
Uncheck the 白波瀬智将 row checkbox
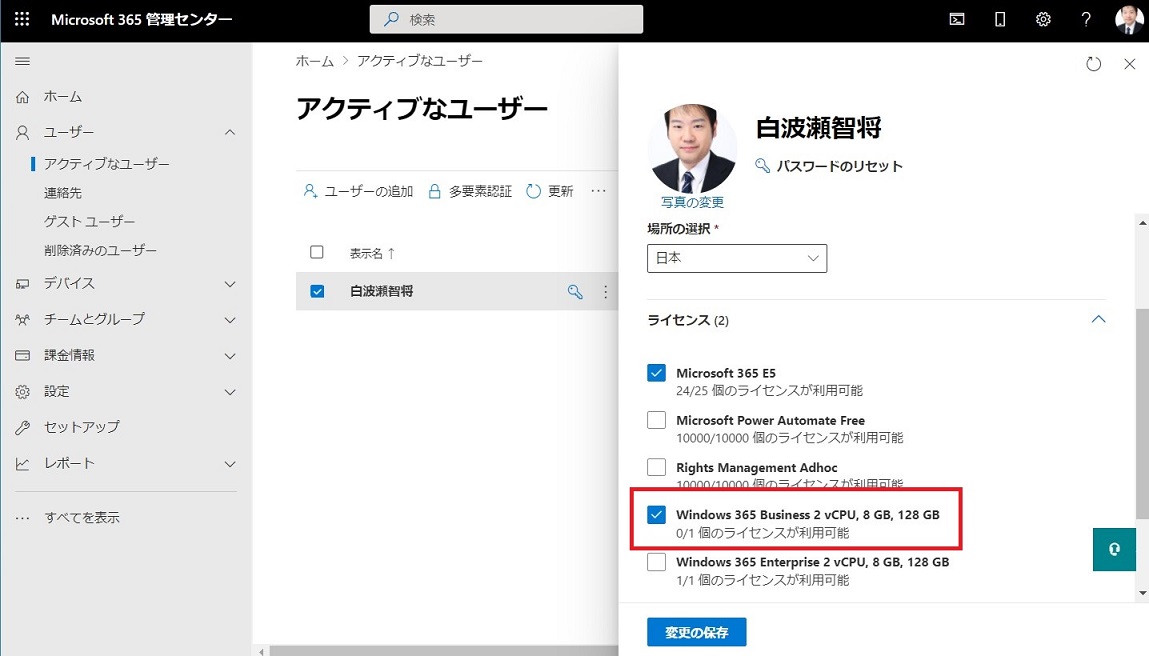click(x=317, y=291)
